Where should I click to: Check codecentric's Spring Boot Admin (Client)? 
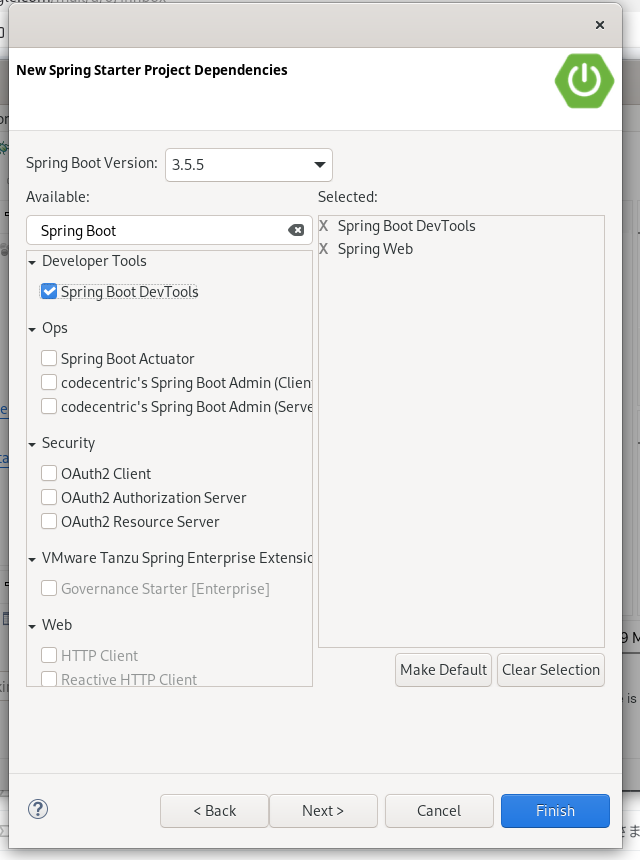click(49, 382)
